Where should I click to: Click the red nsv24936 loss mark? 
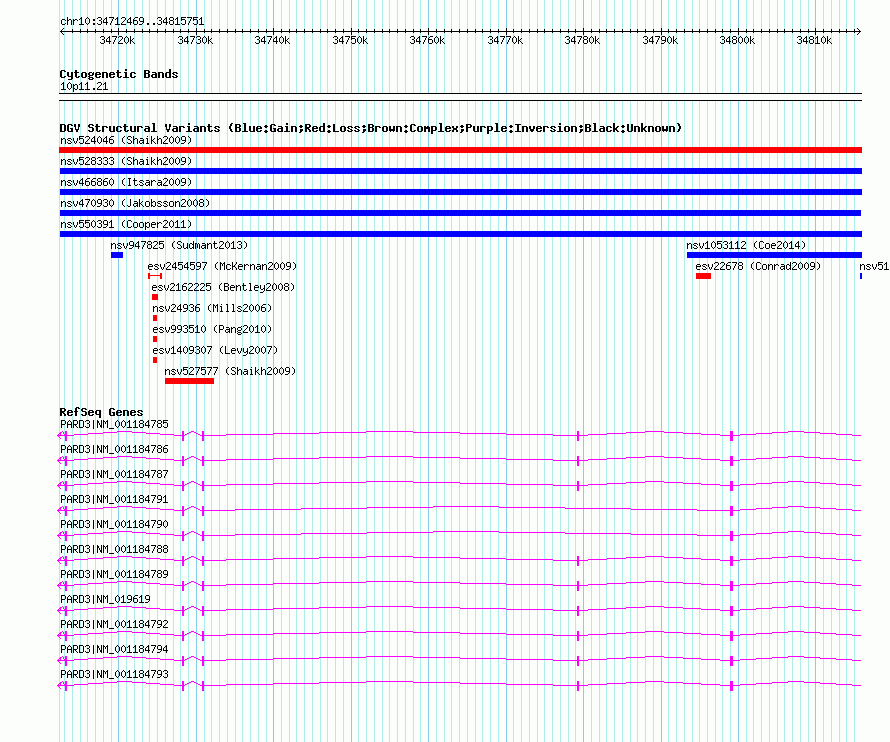[155, 318]
